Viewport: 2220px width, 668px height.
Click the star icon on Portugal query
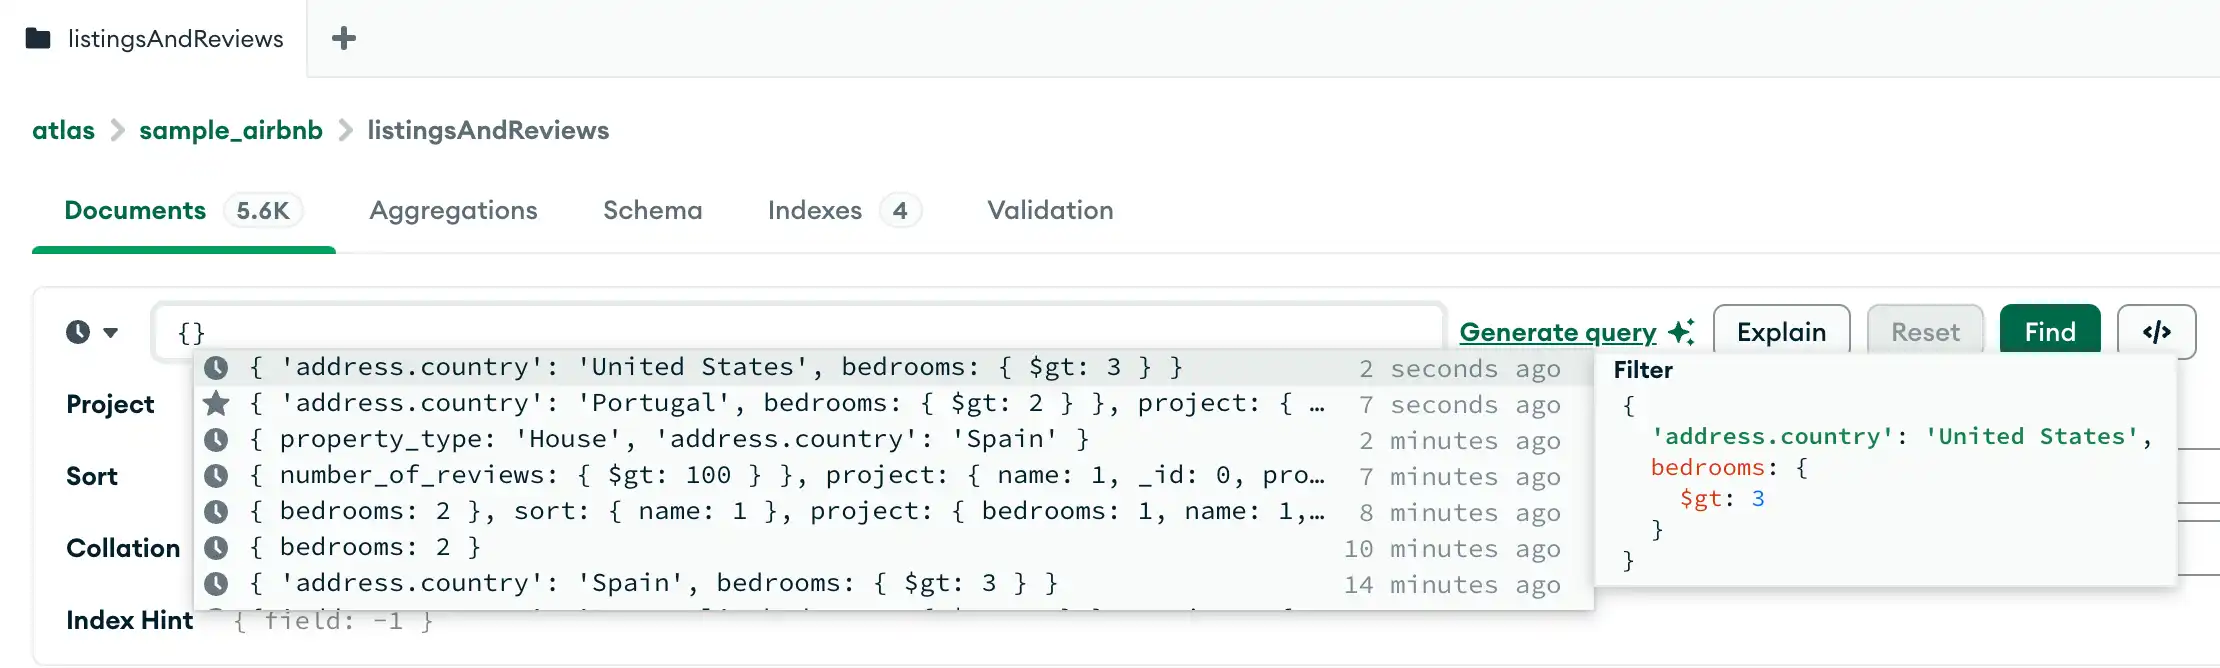tap(216, 403)
